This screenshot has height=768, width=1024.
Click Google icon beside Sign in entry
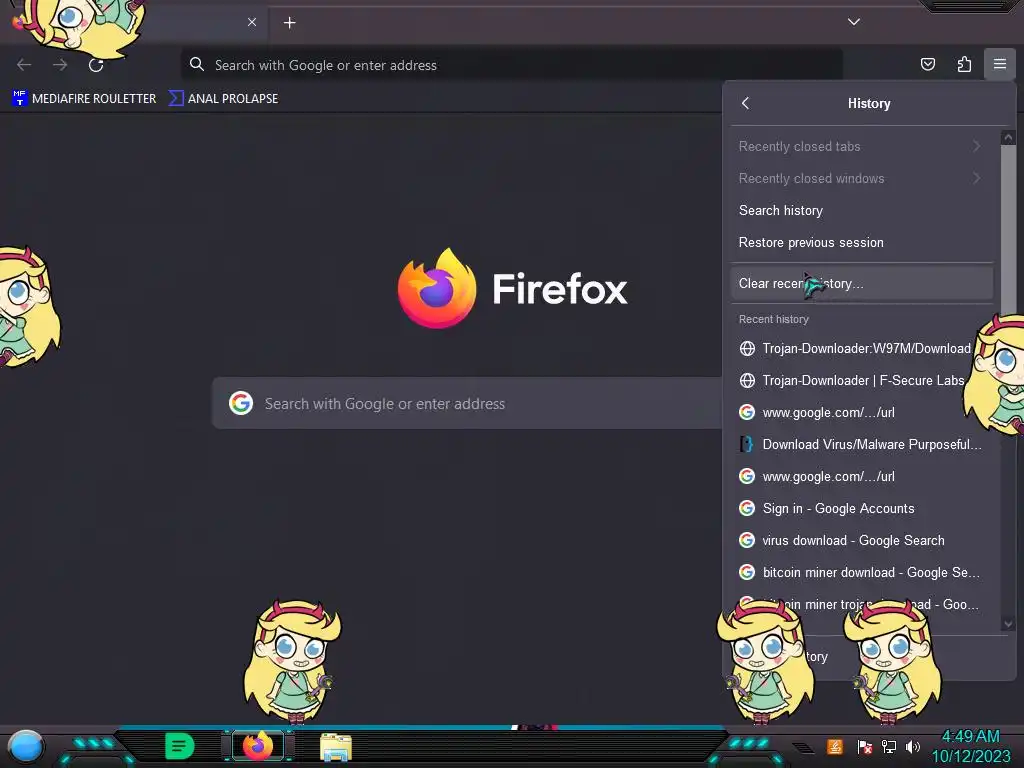[x=747, y=508]
